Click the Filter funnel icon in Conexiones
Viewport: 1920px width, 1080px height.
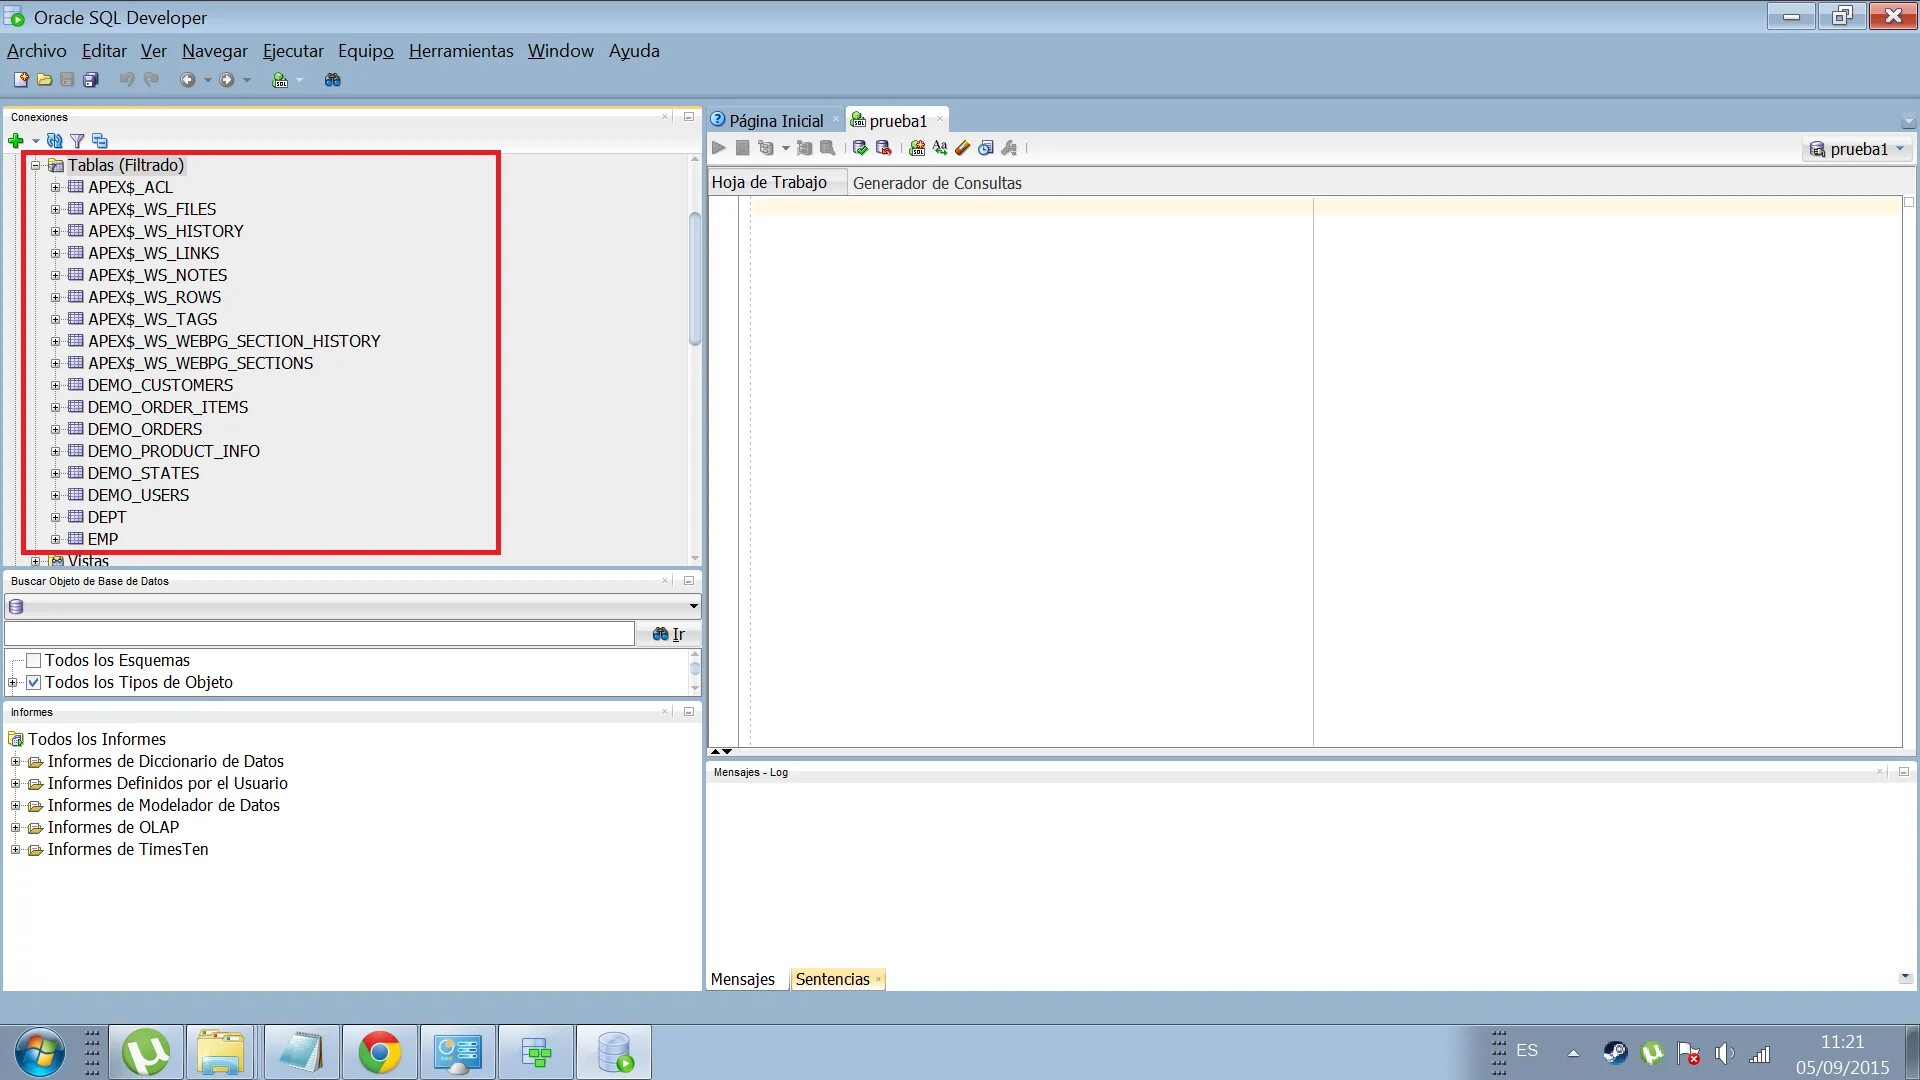(x=77, y=141)
